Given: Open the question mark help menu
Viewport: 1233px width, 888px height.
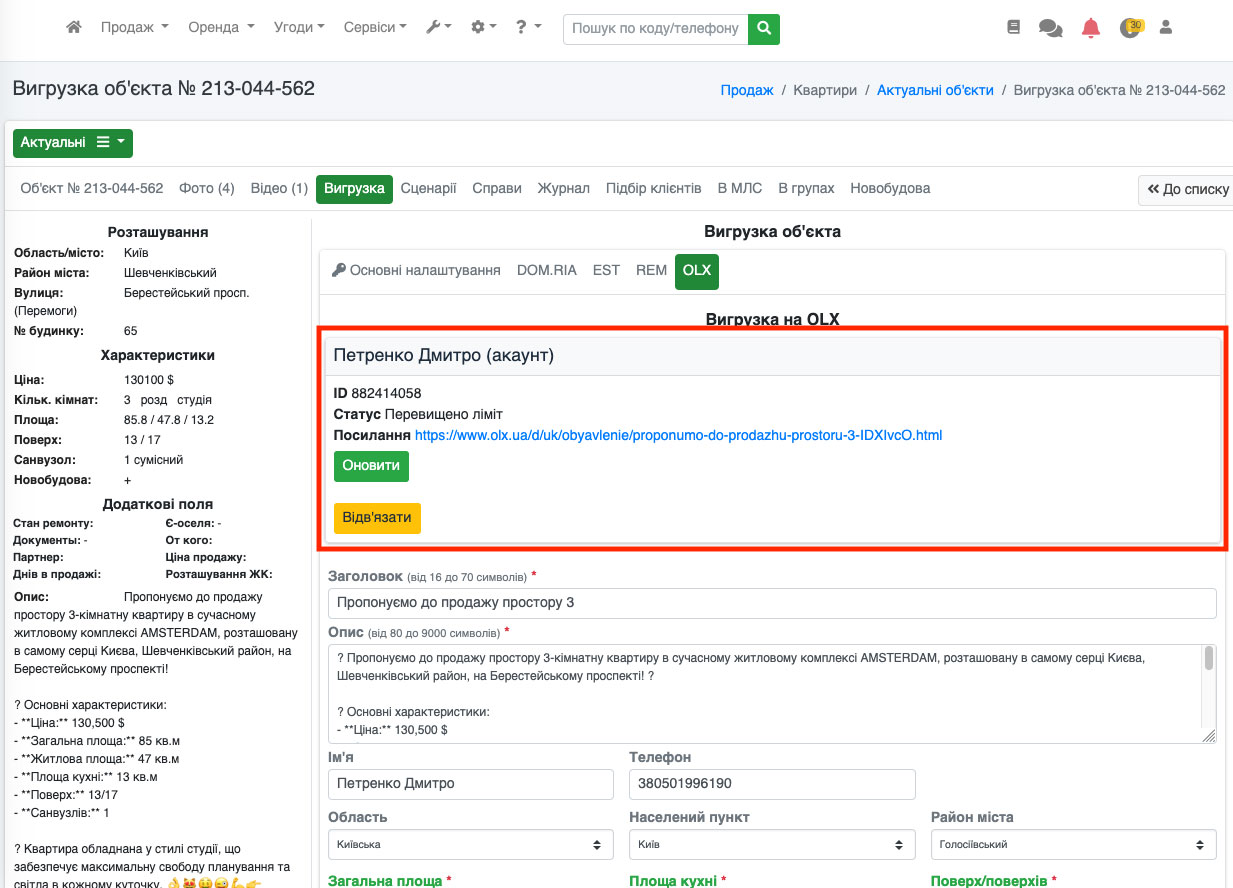Looking at the screenshot, I should [x=528, y=28].
